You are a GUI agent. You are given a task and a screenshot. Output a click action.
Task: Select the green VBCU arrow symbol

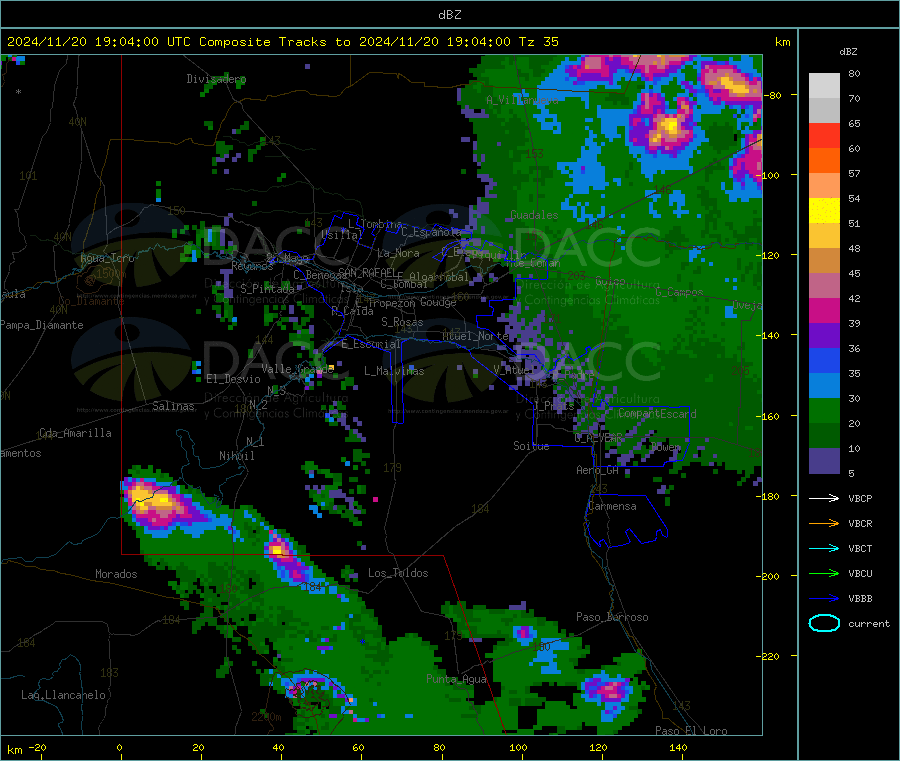point(824,573)
